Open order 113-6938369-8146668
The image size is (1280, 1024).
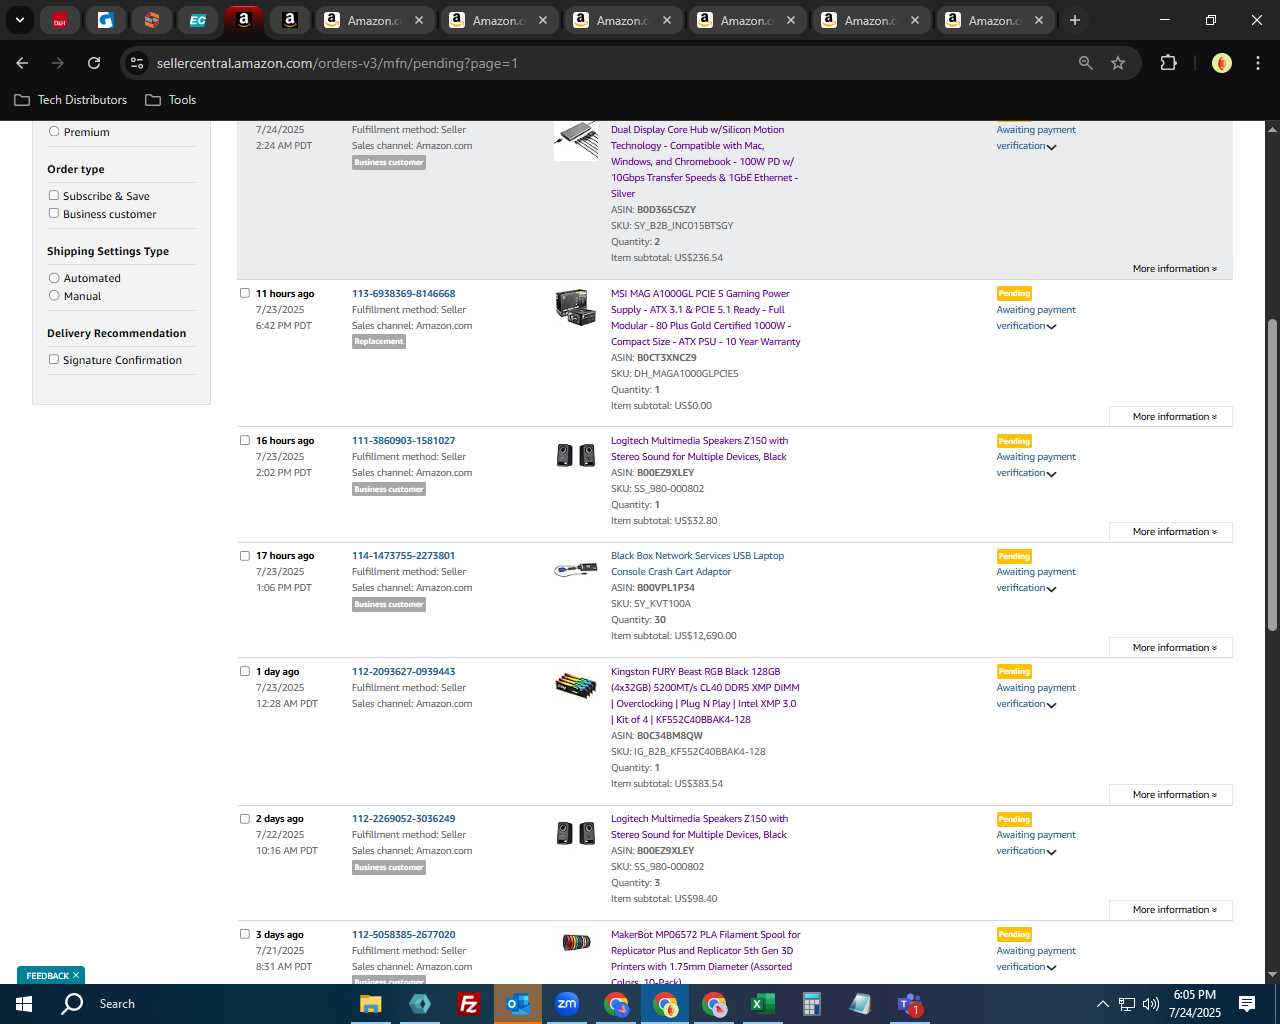[403, 294]
